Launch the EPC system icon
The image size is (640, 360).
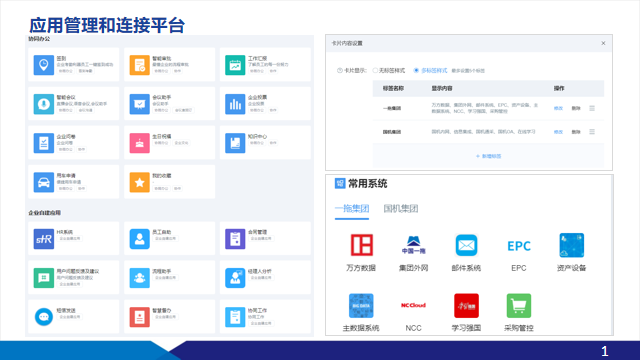(519, 246)
